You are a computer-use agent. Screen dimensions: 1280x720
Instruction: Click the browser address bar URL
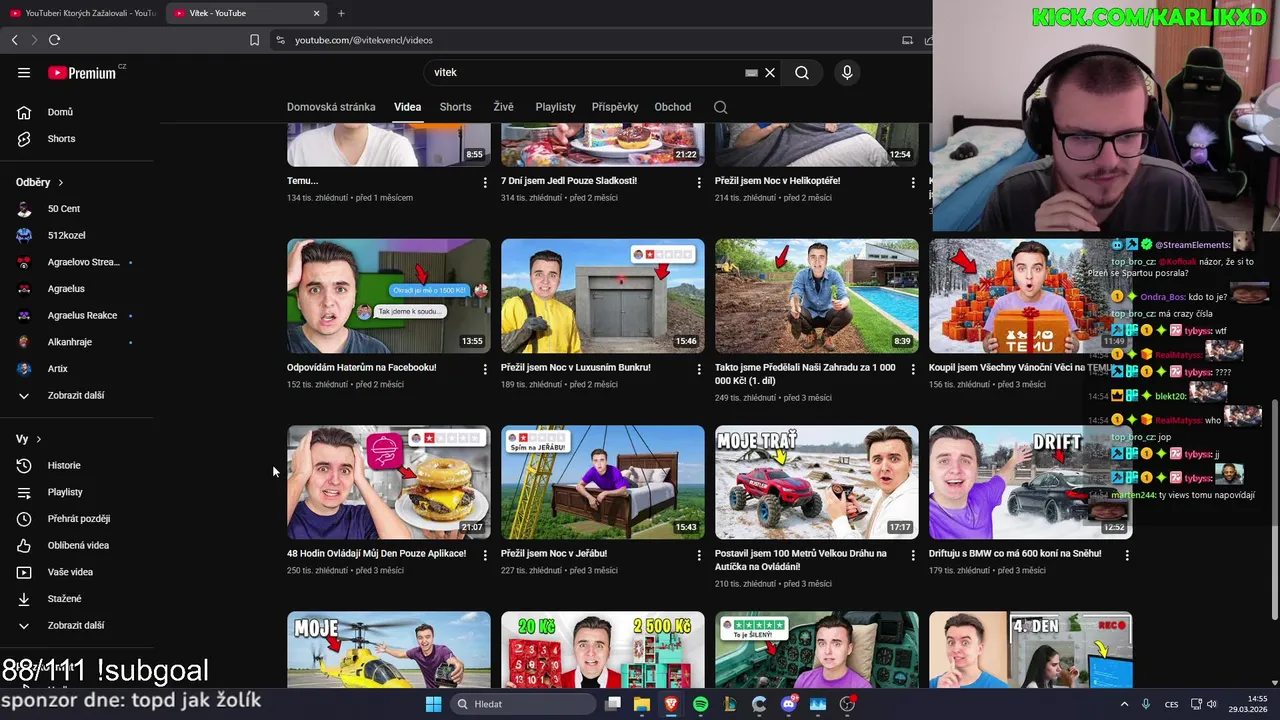tap(364, 40)
